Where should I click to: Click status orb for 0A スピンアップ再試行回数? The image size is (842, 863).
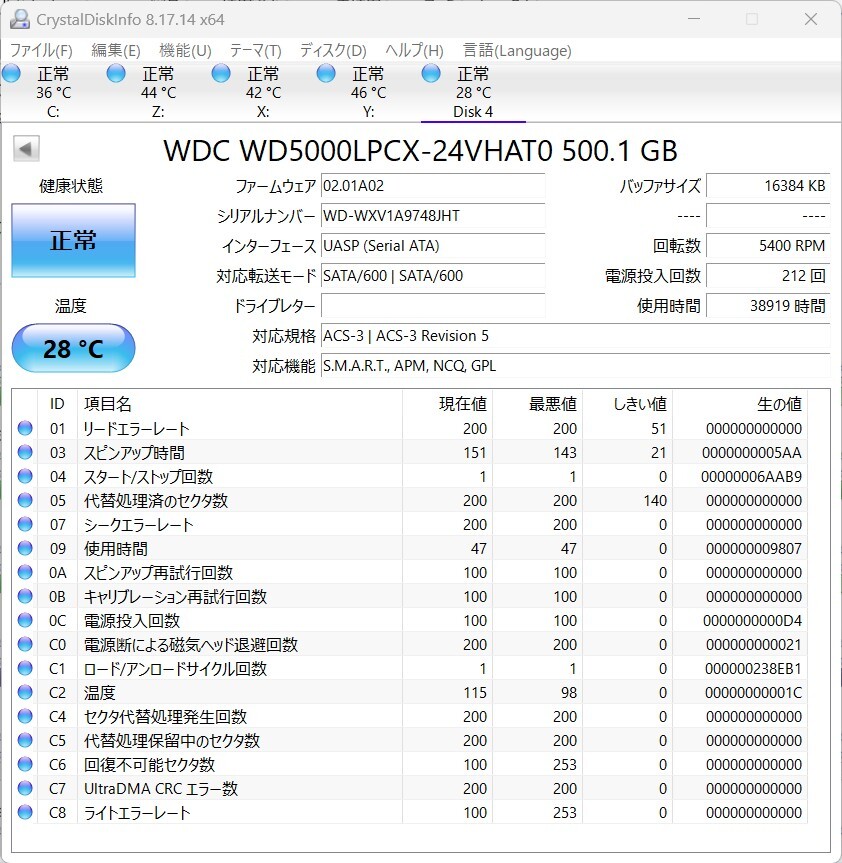(25, 572)
